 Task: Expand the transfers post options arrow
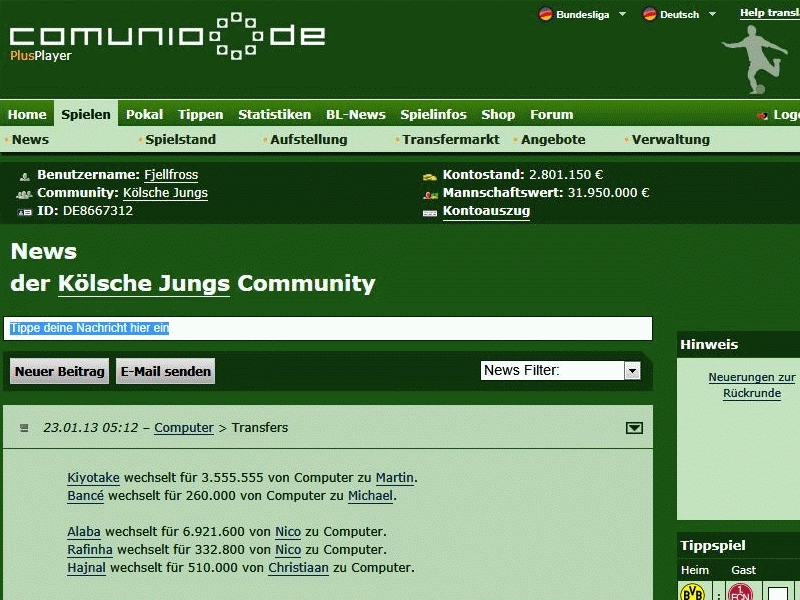[634, 428]
